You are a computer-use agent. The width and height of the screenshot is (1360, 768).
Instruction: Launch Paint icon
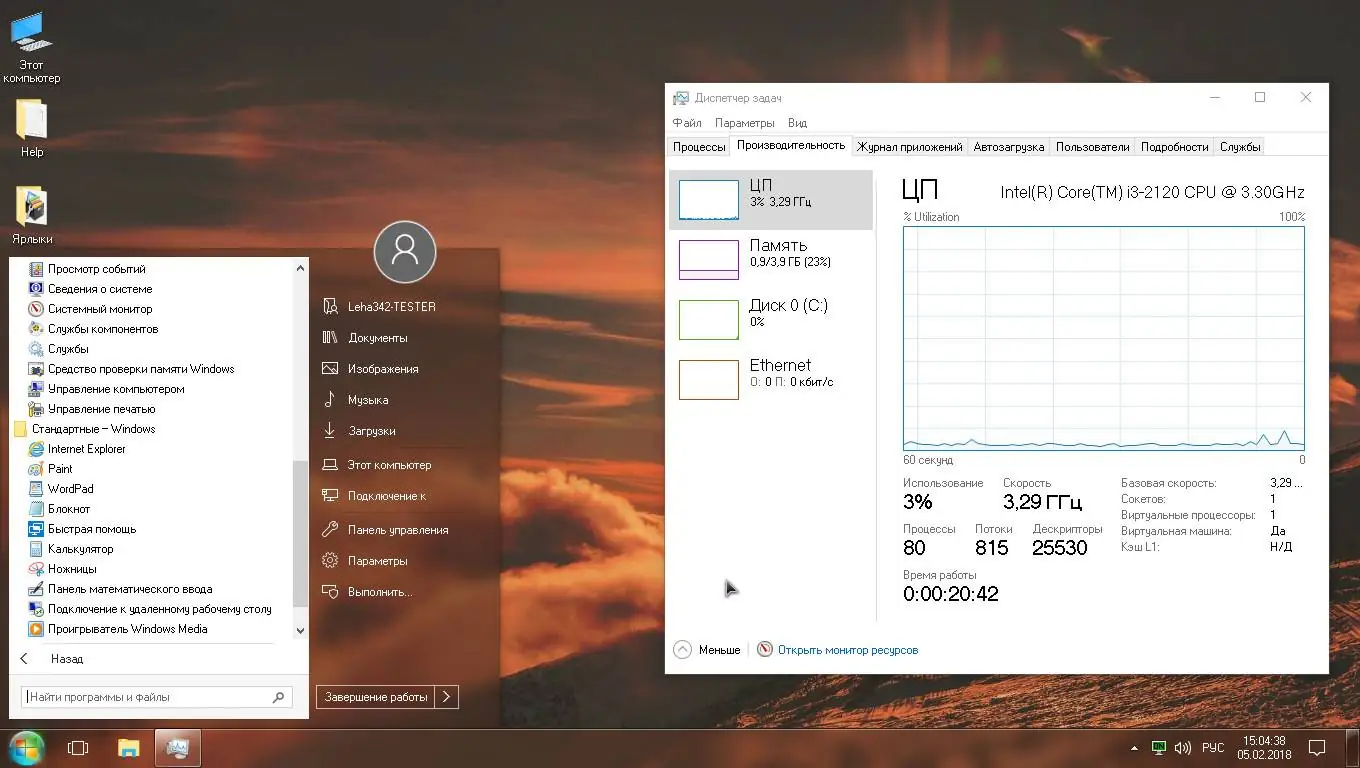pyautogui.click(x=37, y=469)
